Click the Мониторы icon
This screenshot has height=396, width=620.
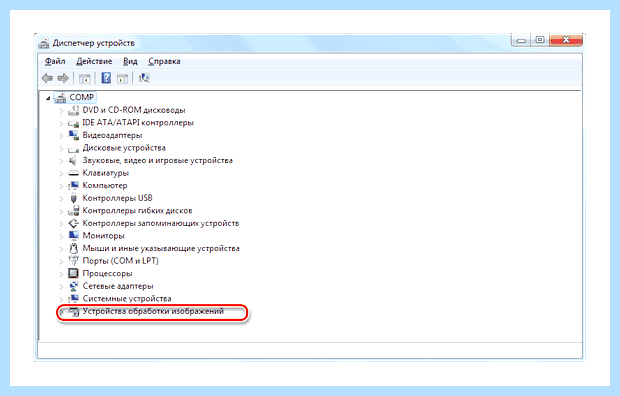pos(74,235)
